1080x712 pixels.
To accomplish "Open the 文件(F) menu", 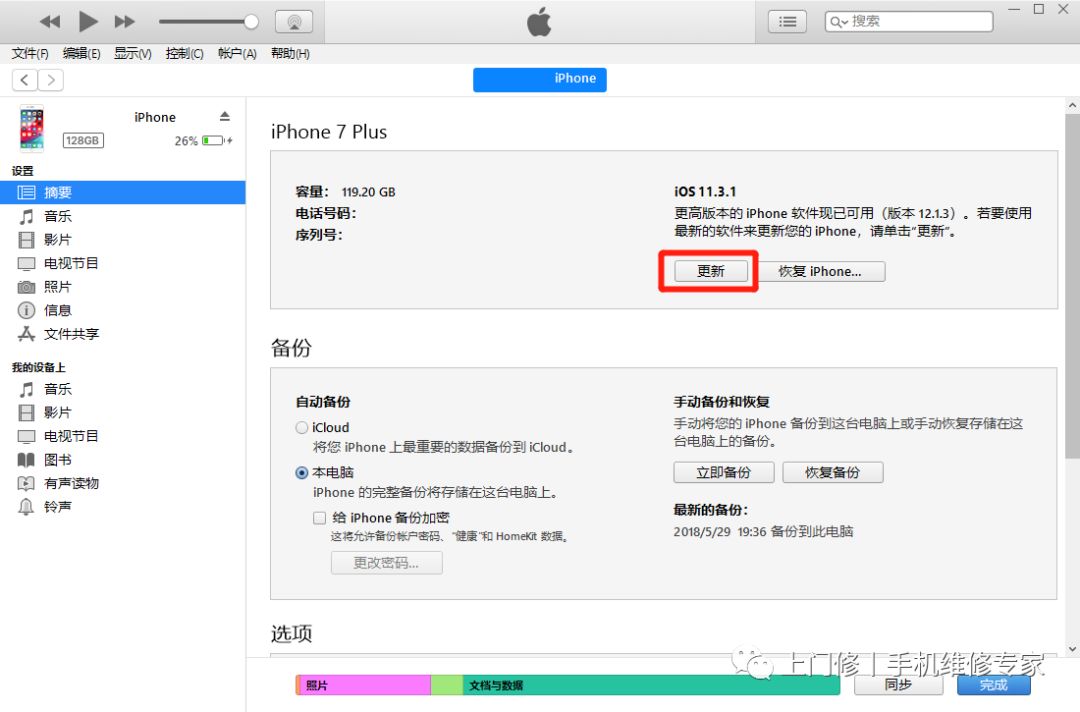I will point(30,54).
